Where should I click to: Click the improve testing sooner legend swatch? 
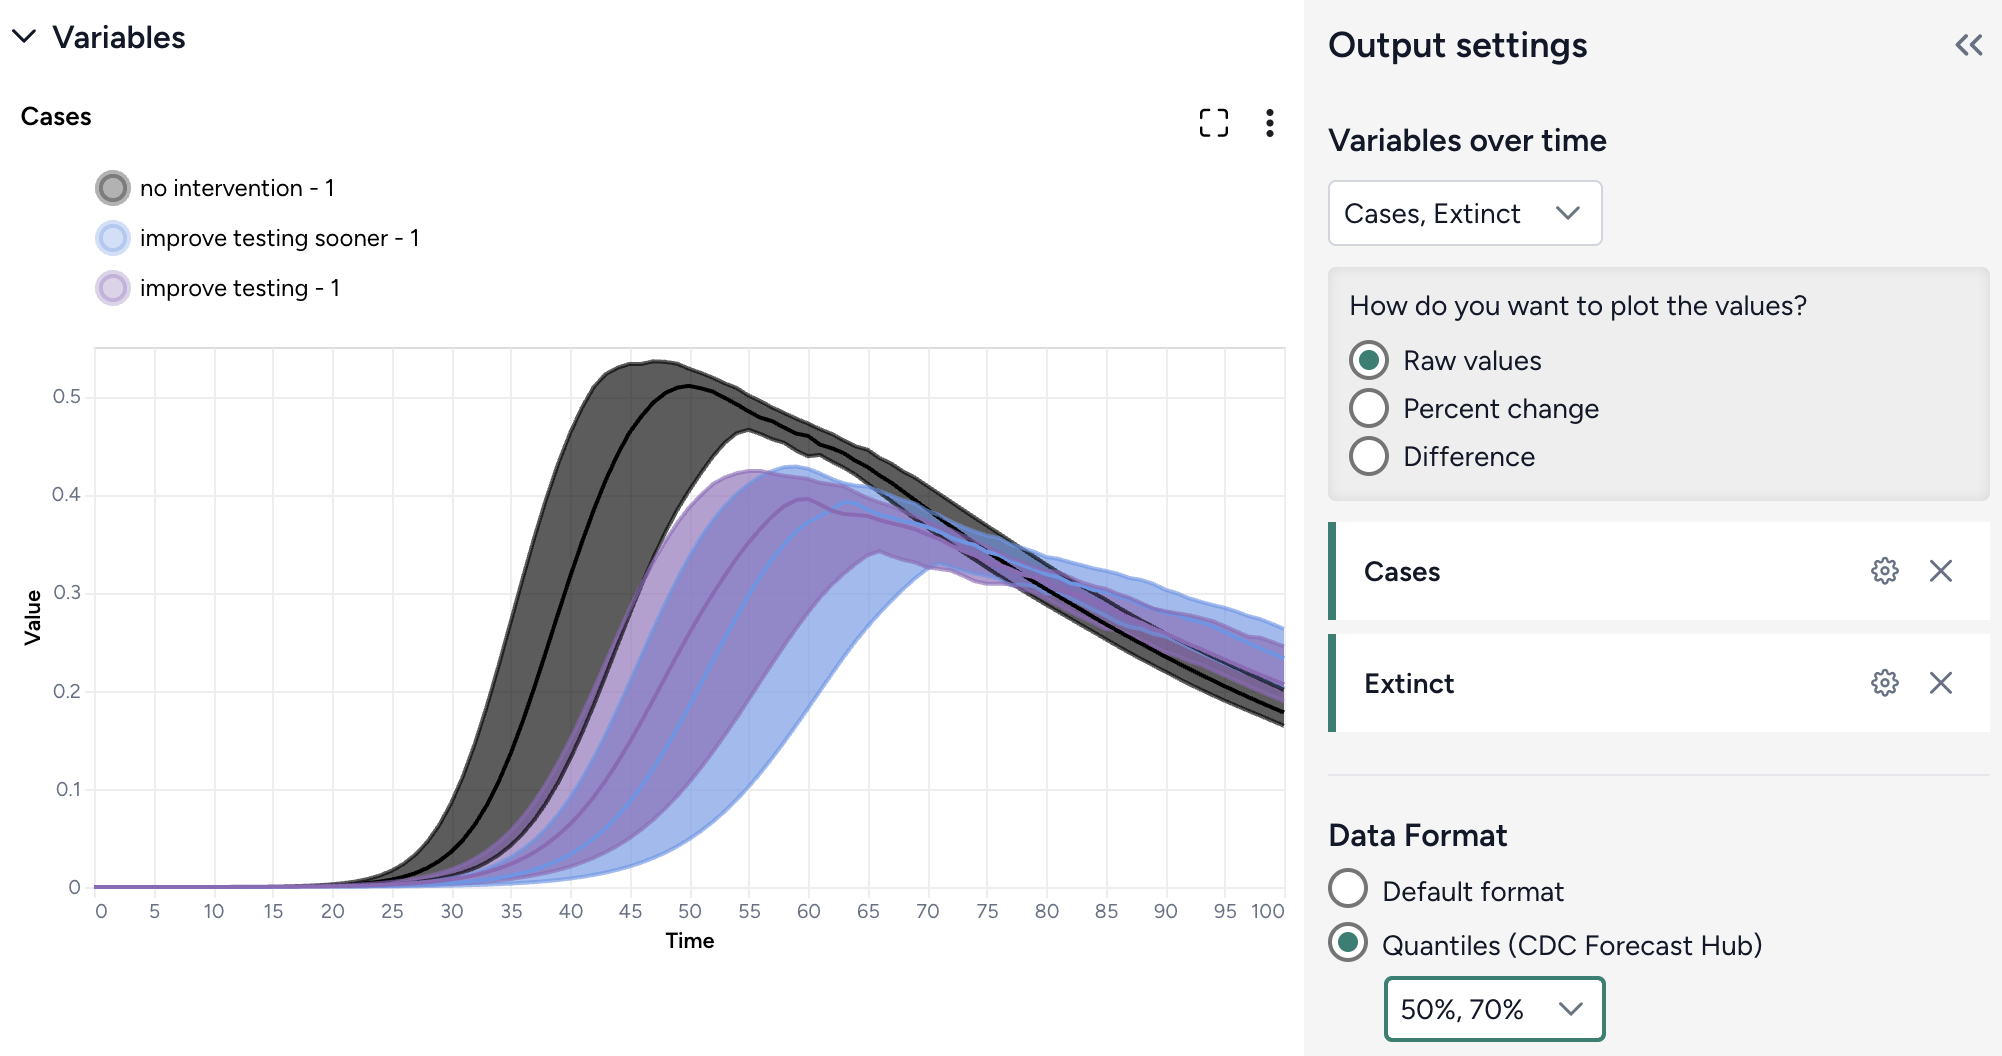(x=113, y=238)
